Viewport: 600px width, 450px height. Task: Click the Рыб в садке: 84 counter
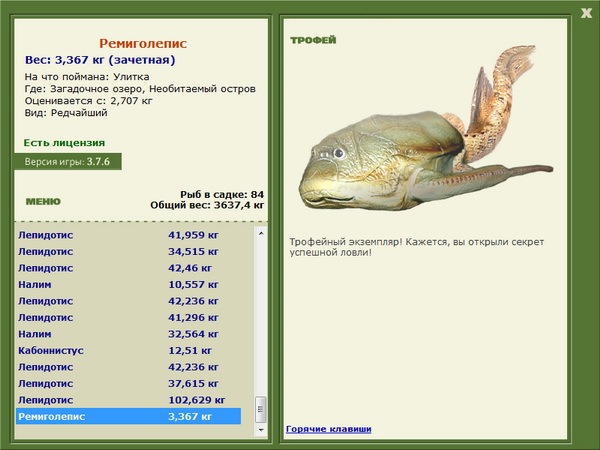pyautogui.click(x=222, y=194)
